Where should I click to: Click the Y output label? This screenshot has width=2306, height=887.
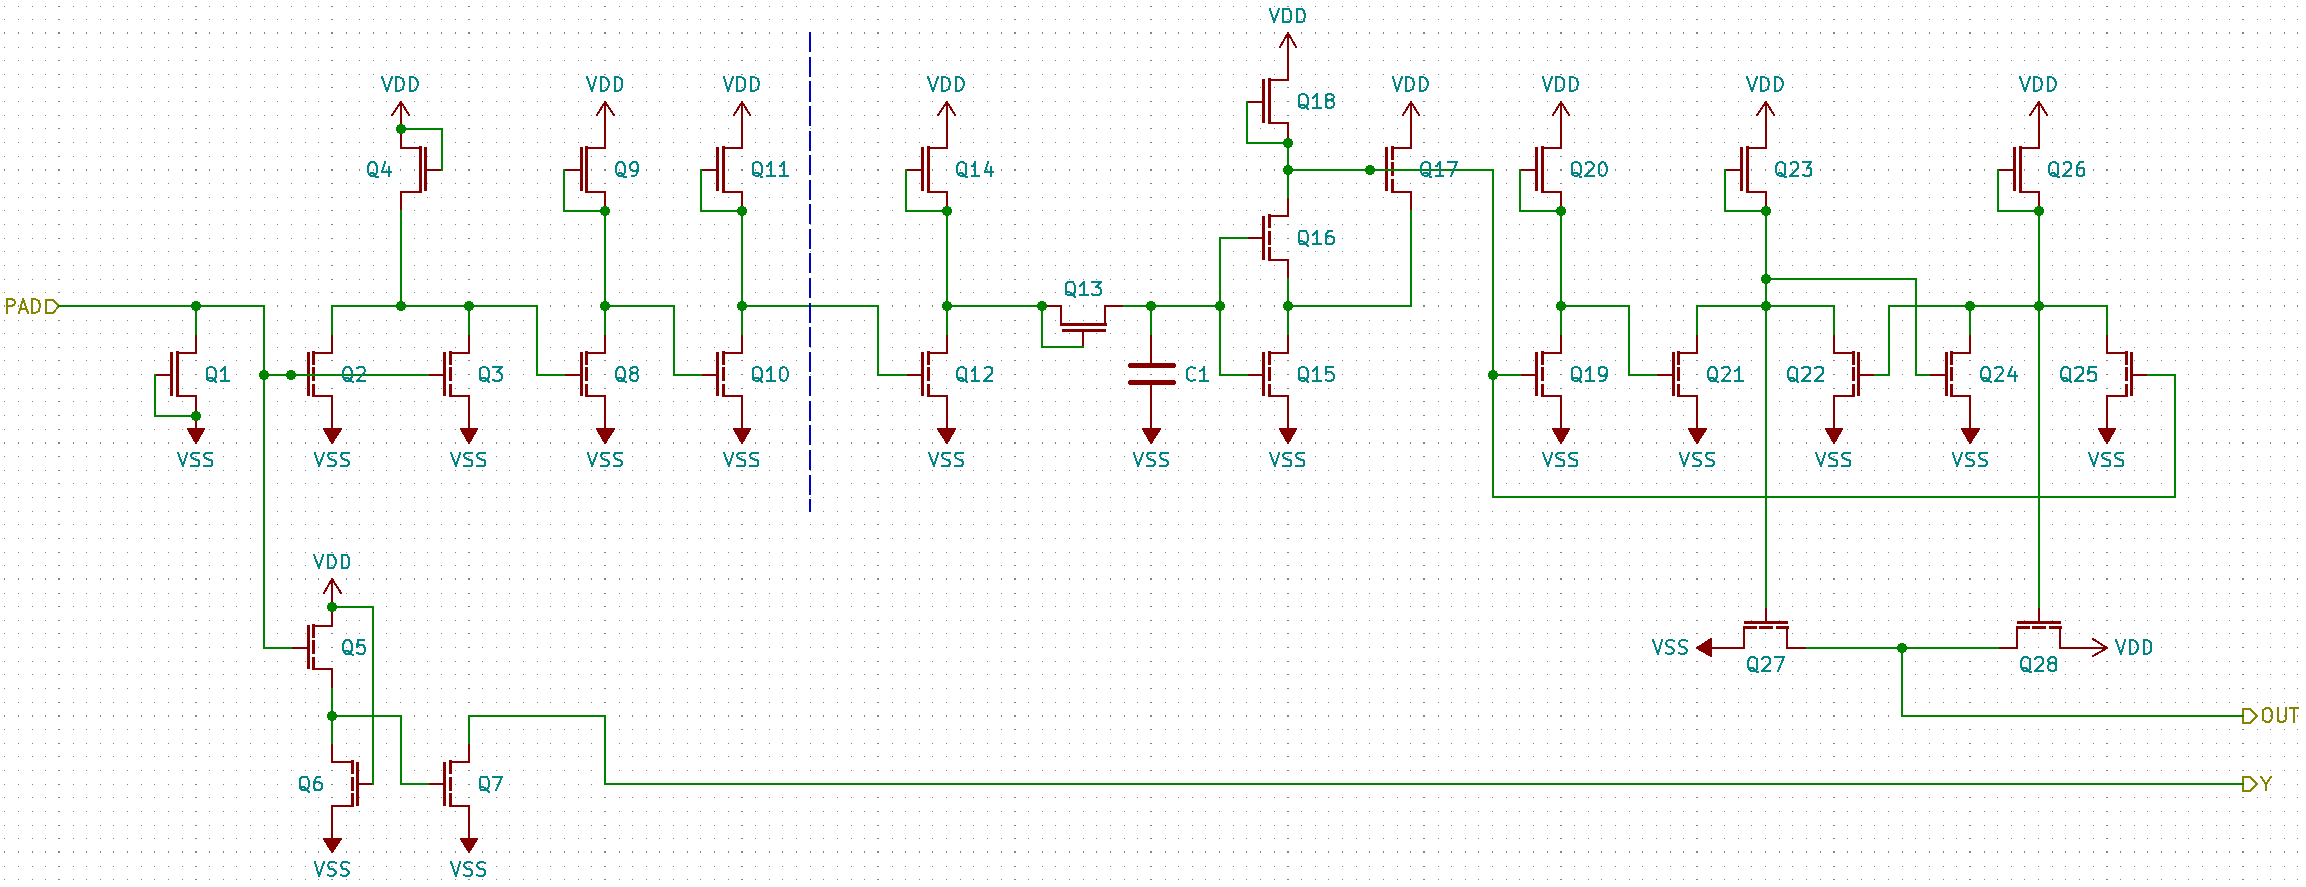pos(2258,784)
